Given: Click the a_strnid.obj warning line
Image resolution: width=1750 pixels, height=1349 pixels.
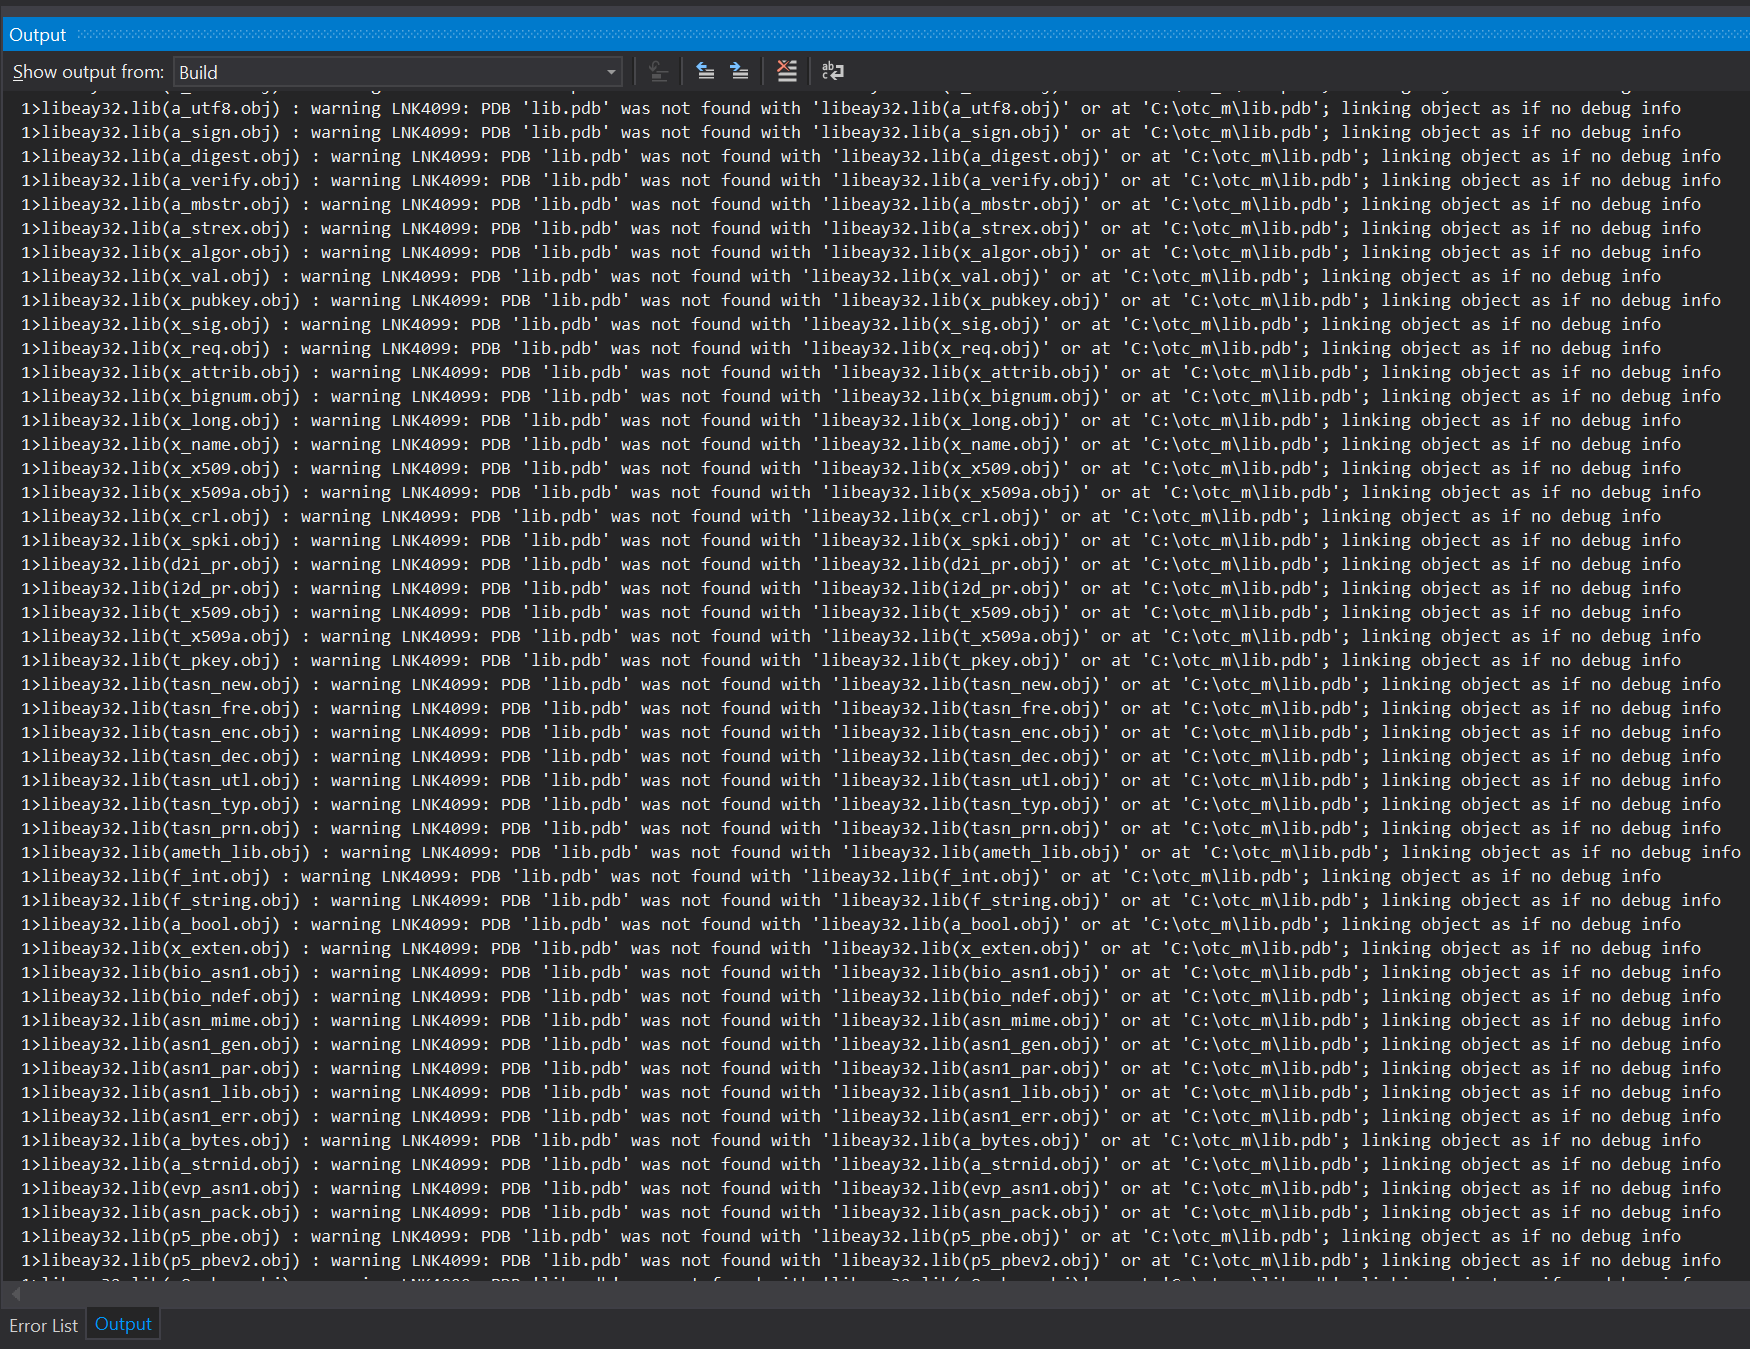Looking at the screenshot, I should click(871, 1164).
